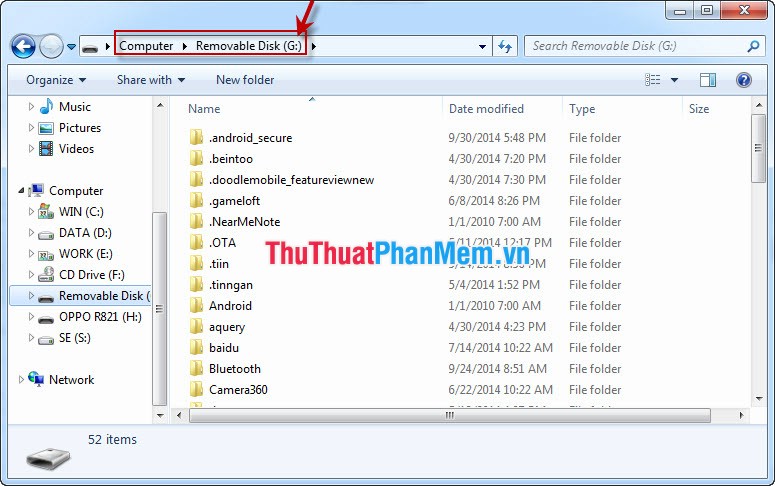Sort by Date modified column header

click(486, 109)
